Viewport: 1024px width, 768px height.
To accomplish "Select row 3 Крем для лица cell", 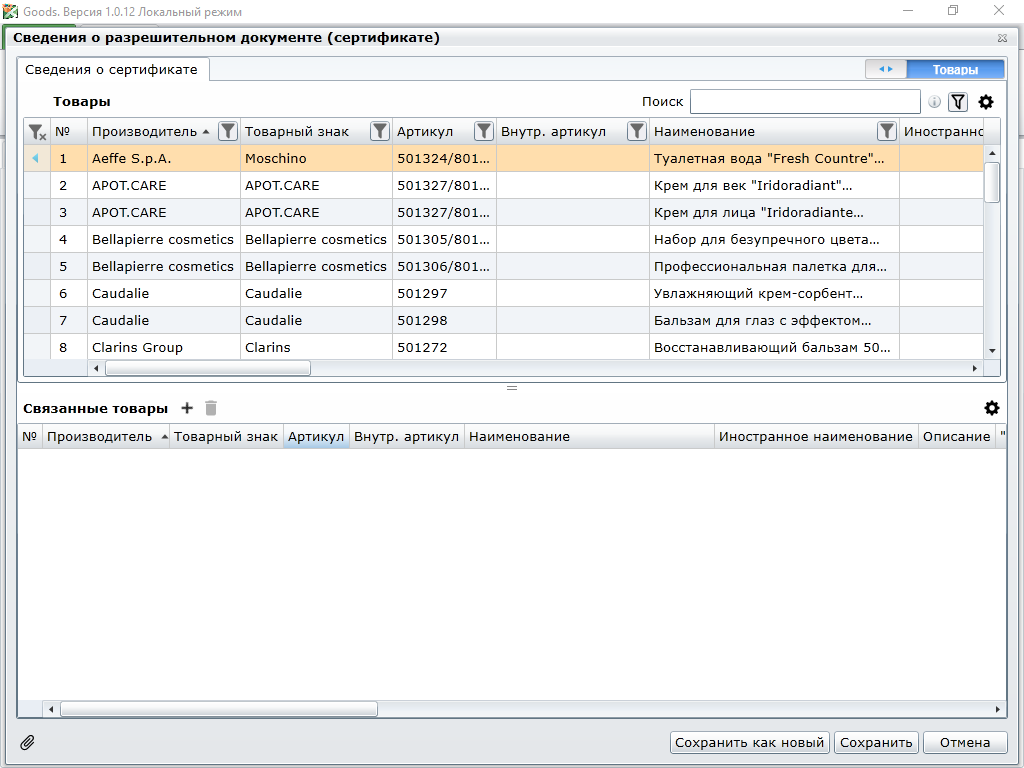I will click(x=774, y=212).
